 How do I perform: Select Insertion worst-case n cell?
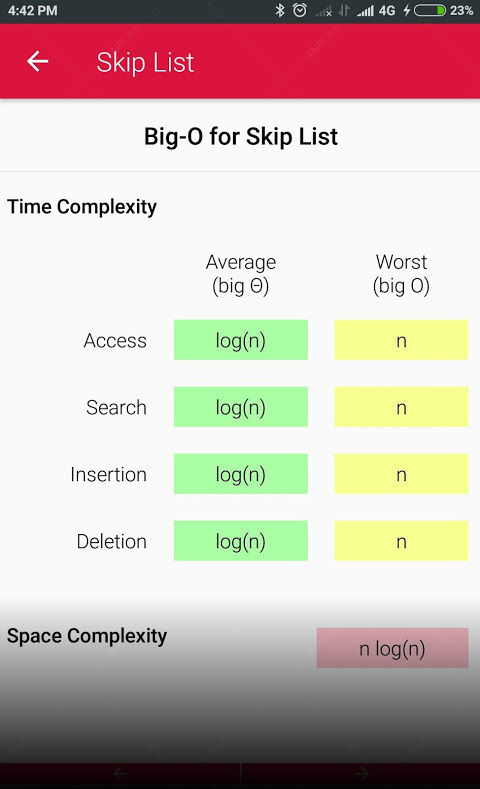coord(401,474)
